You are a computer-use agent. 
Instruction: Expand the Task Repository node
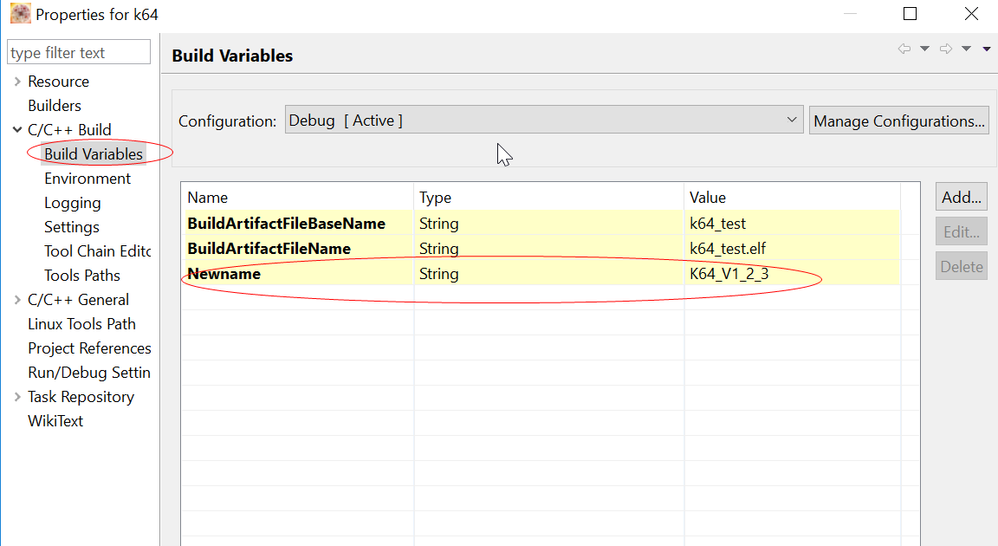[x=18, y=397]
